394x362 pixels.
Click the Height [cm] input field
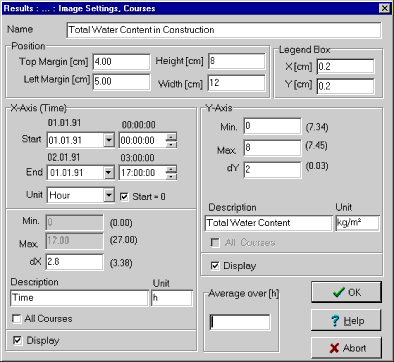pyautogui.click(x=237, y=61)
